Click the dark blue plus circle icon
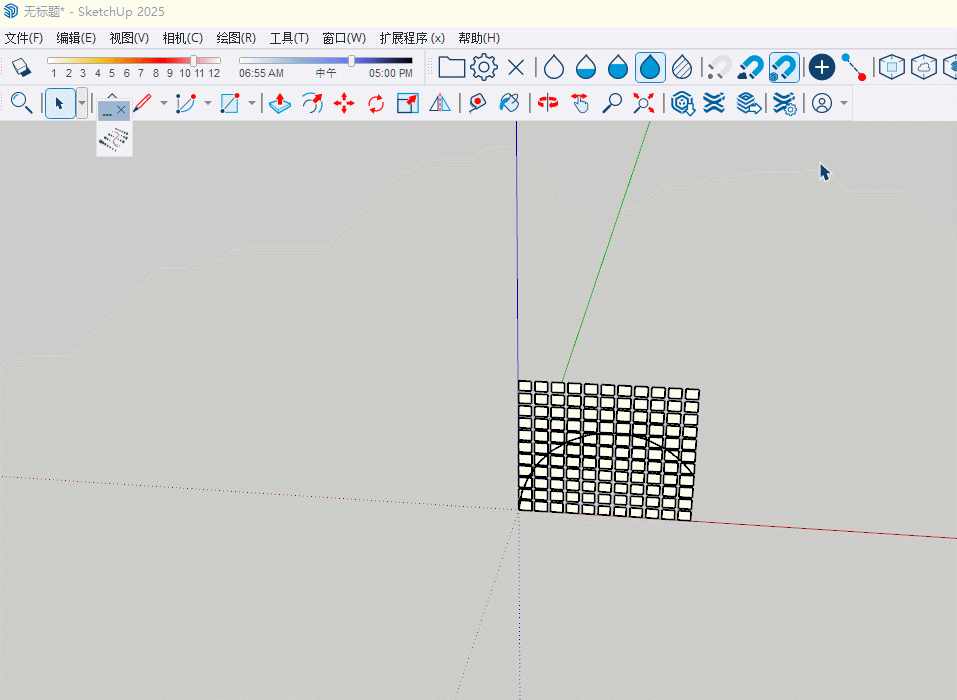This screenshot has width=957, height=700. click(822, 67)
